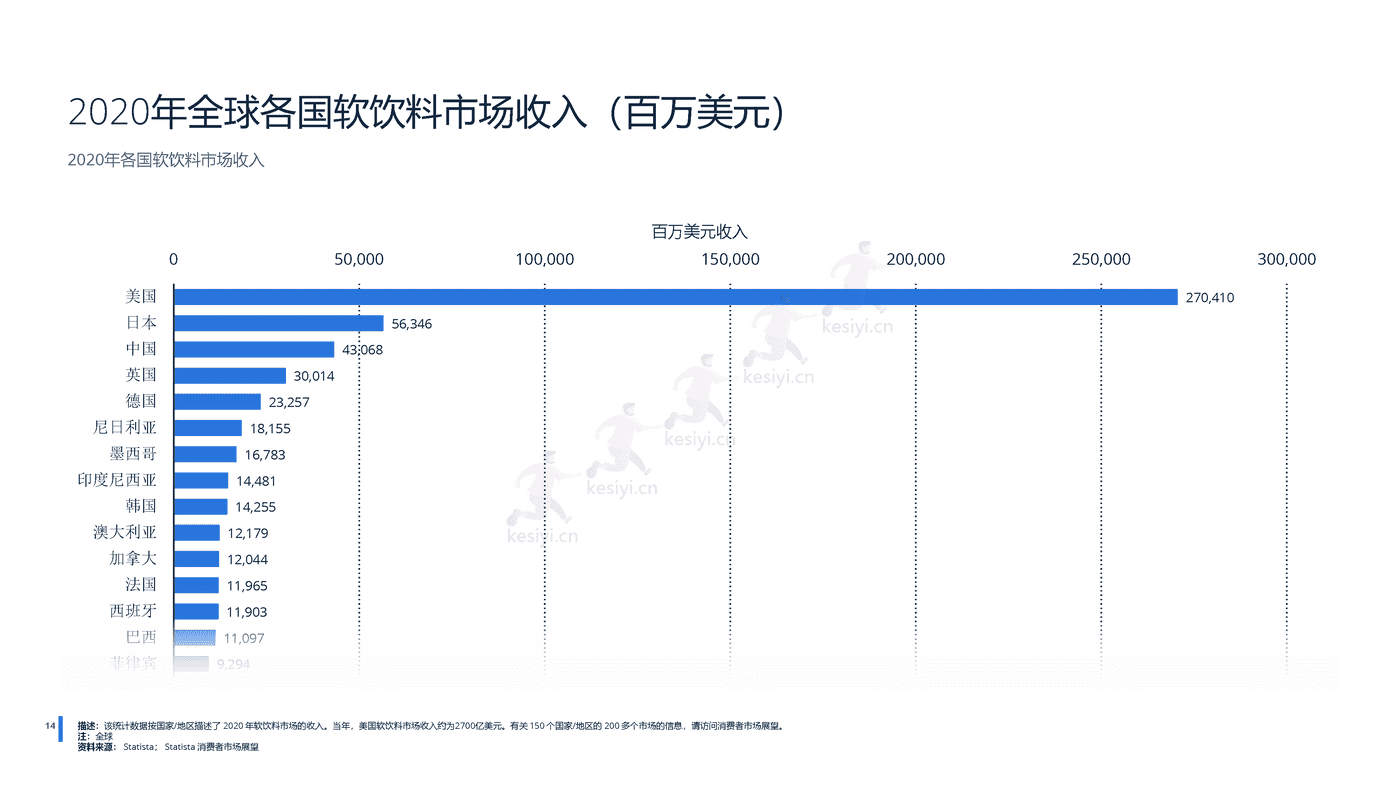Click the country label 日本
1400x788 pixels.
coord(141,323)
